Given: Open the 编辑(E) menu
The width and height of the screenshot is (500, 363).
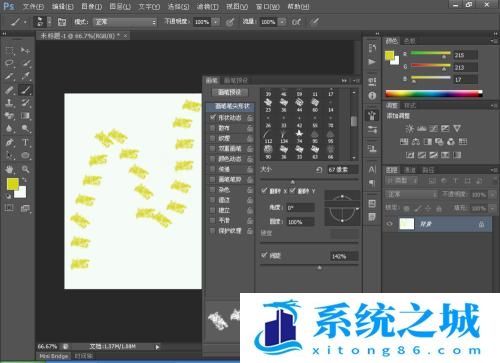Looking at the screenshot, I should pyautogui.click(x=63, y=6).
